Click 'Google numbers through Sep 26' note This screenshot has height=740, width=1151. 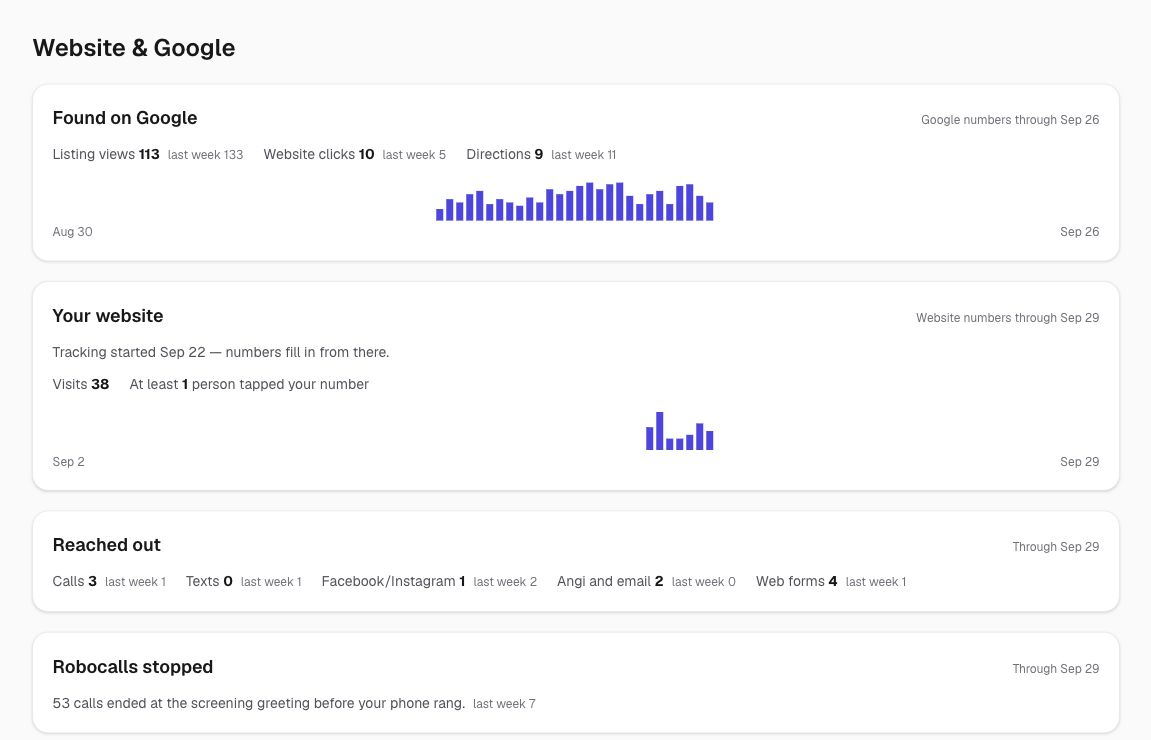(x=1009, y=120)
